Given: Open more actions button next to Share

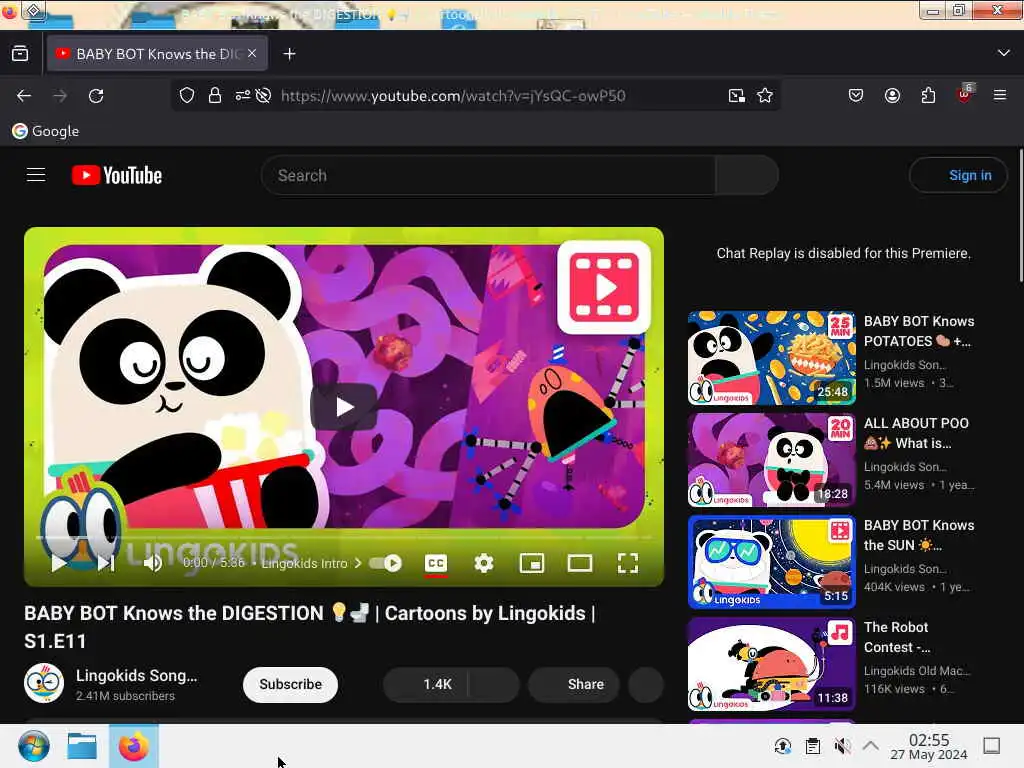Looking at the screenshot, I should [646, 684].
